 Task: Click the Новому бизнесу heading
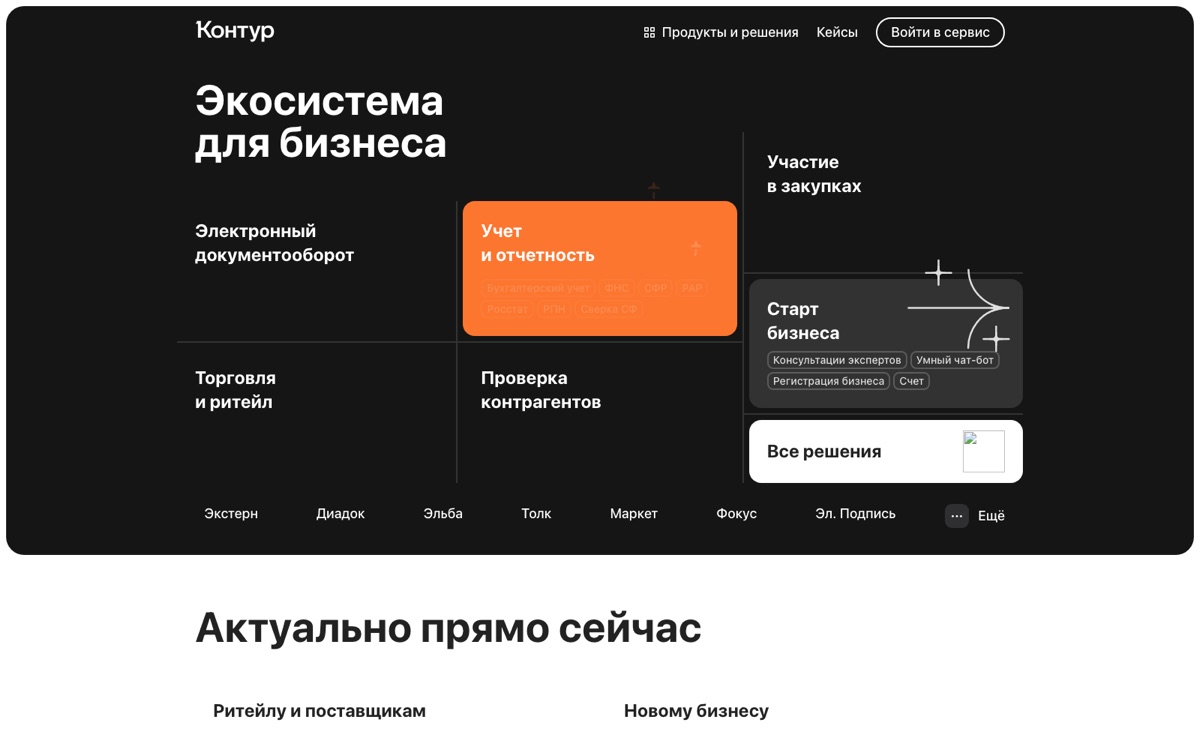(696, 711)
